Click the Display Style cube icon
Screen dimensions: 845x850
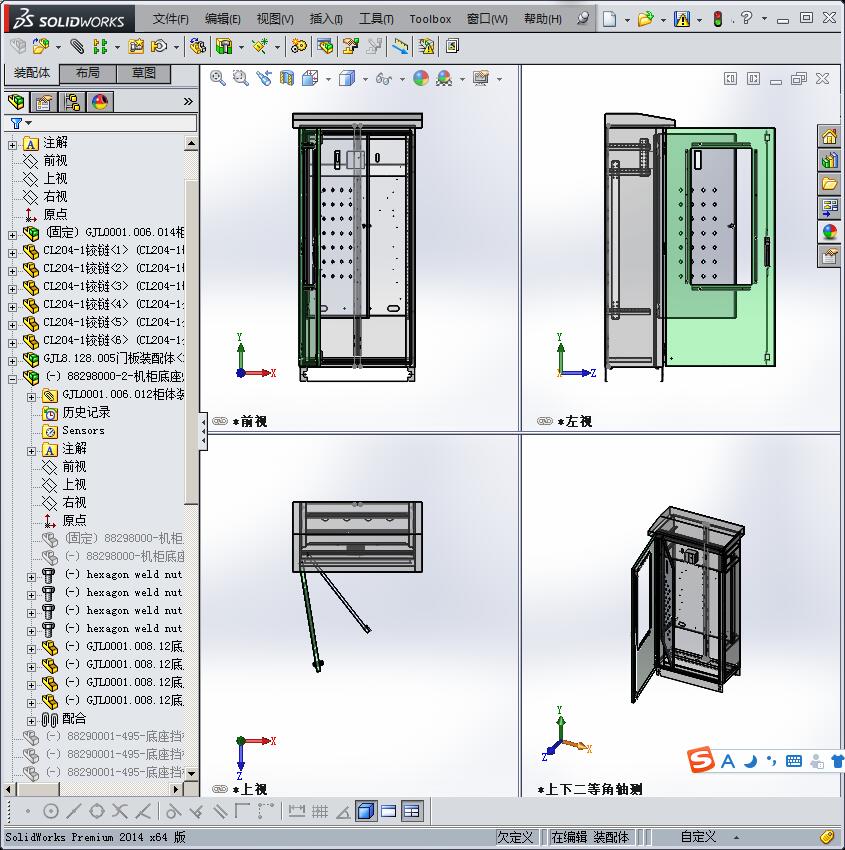pyautogui.click(x=347, y=79)
